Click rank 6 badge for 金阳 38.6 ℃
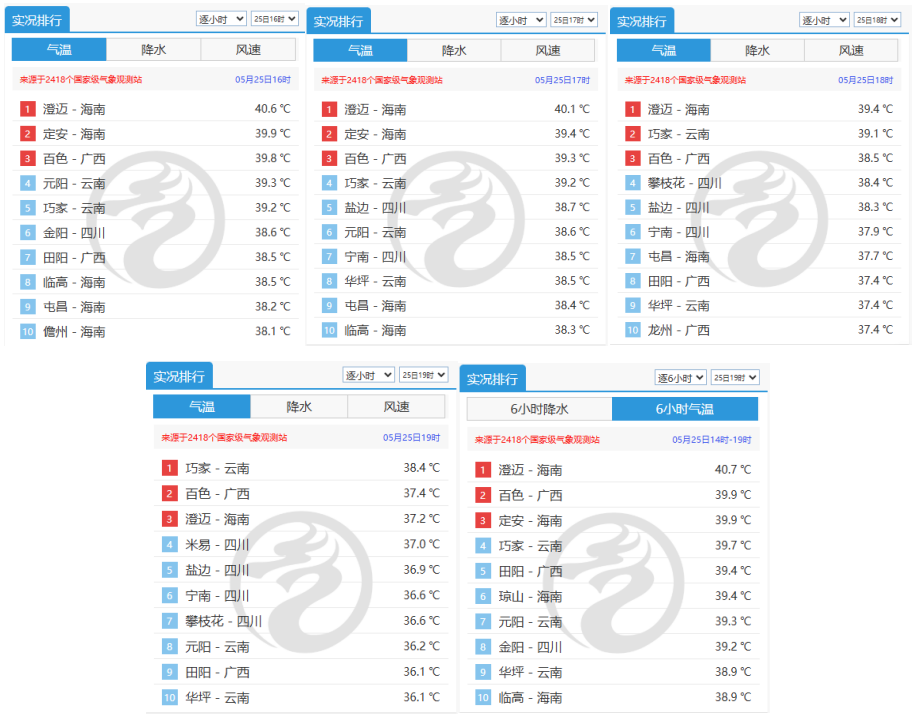 click(27, 233)
